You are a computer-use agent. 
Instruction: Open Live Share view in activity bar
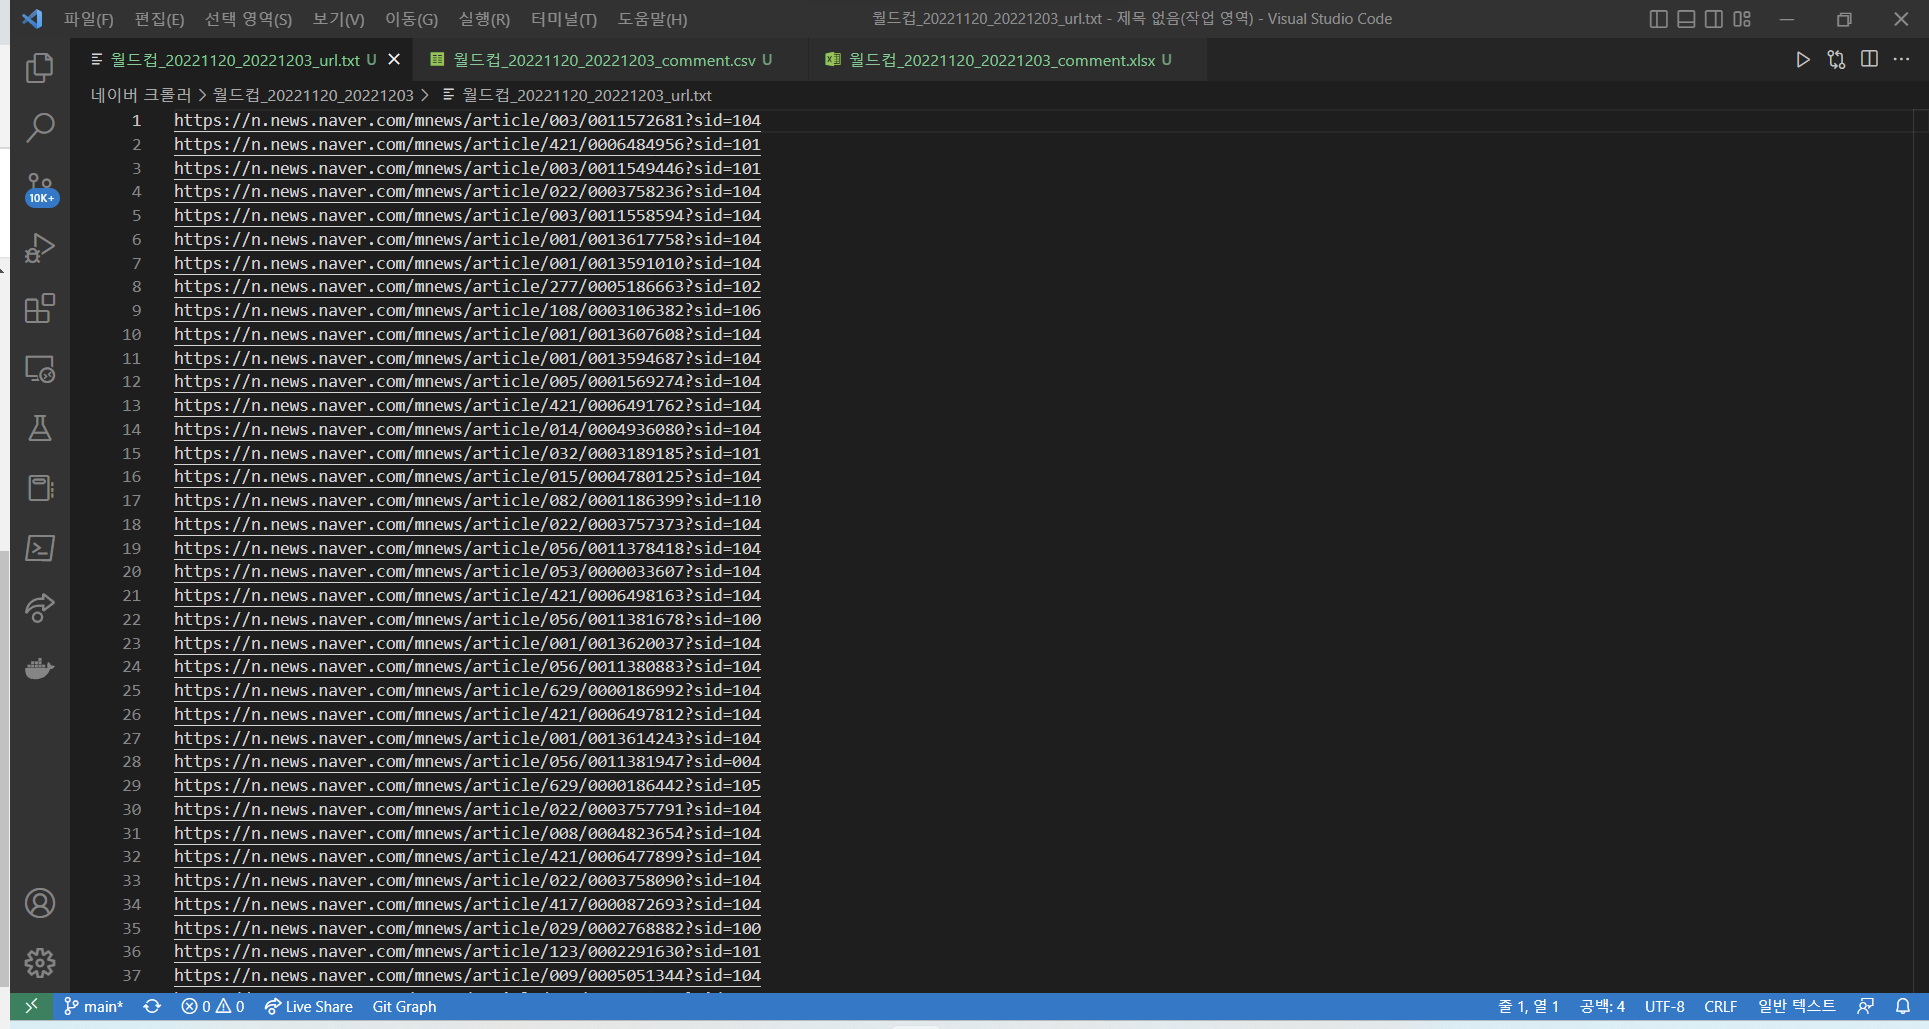coord(40,608)
